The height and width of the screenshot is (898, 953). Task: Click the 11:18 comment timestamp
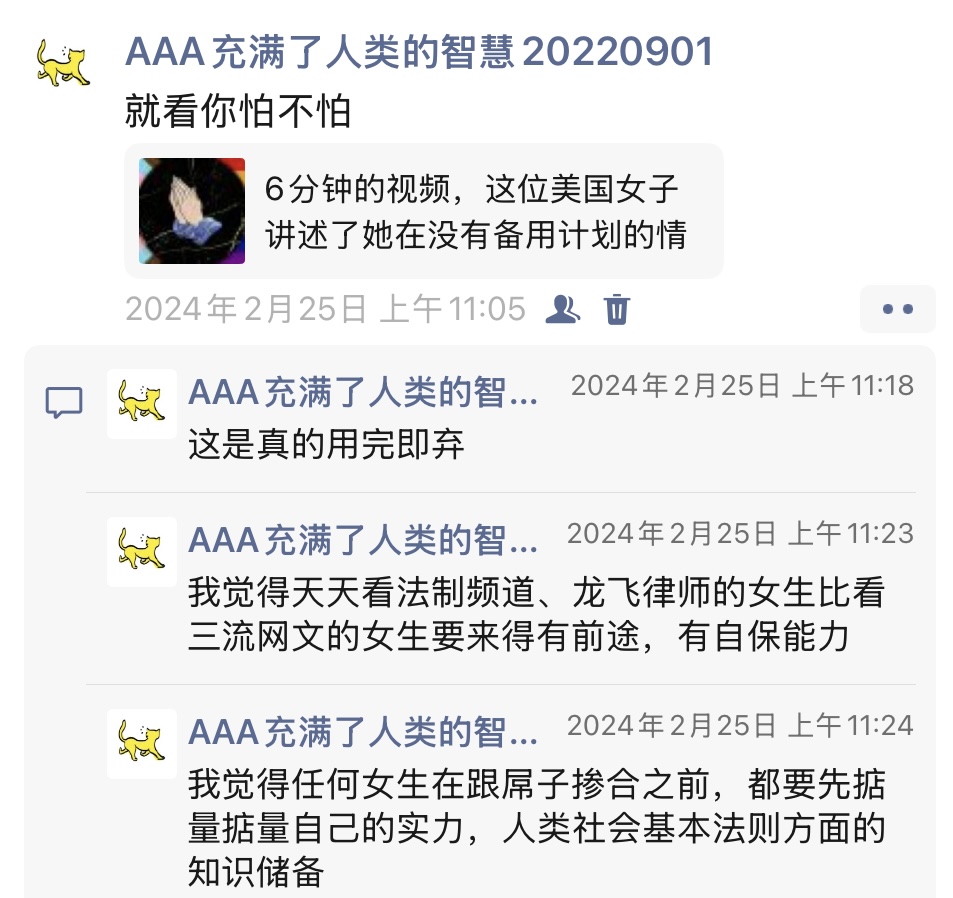742,386
